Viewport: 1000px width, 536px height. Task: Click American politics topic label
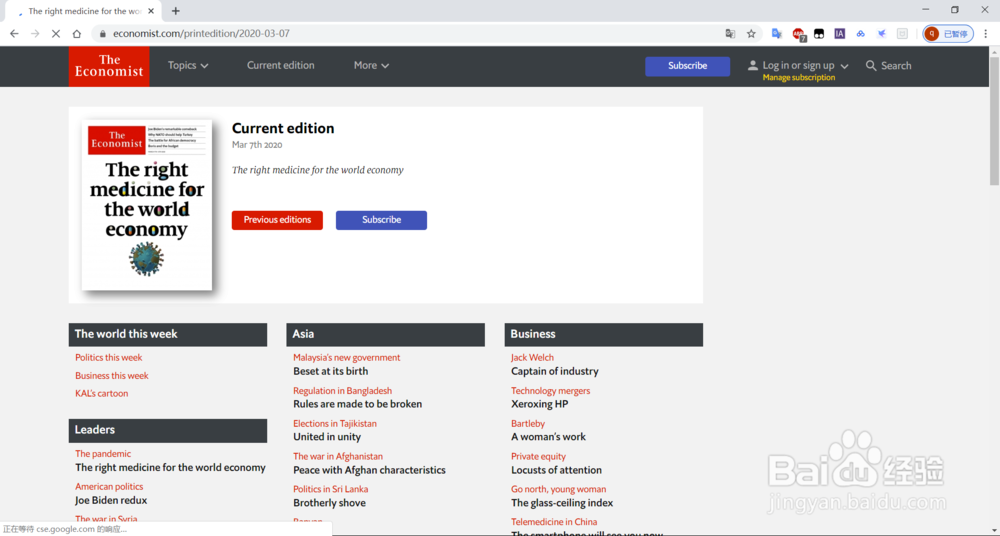(109, 487)
